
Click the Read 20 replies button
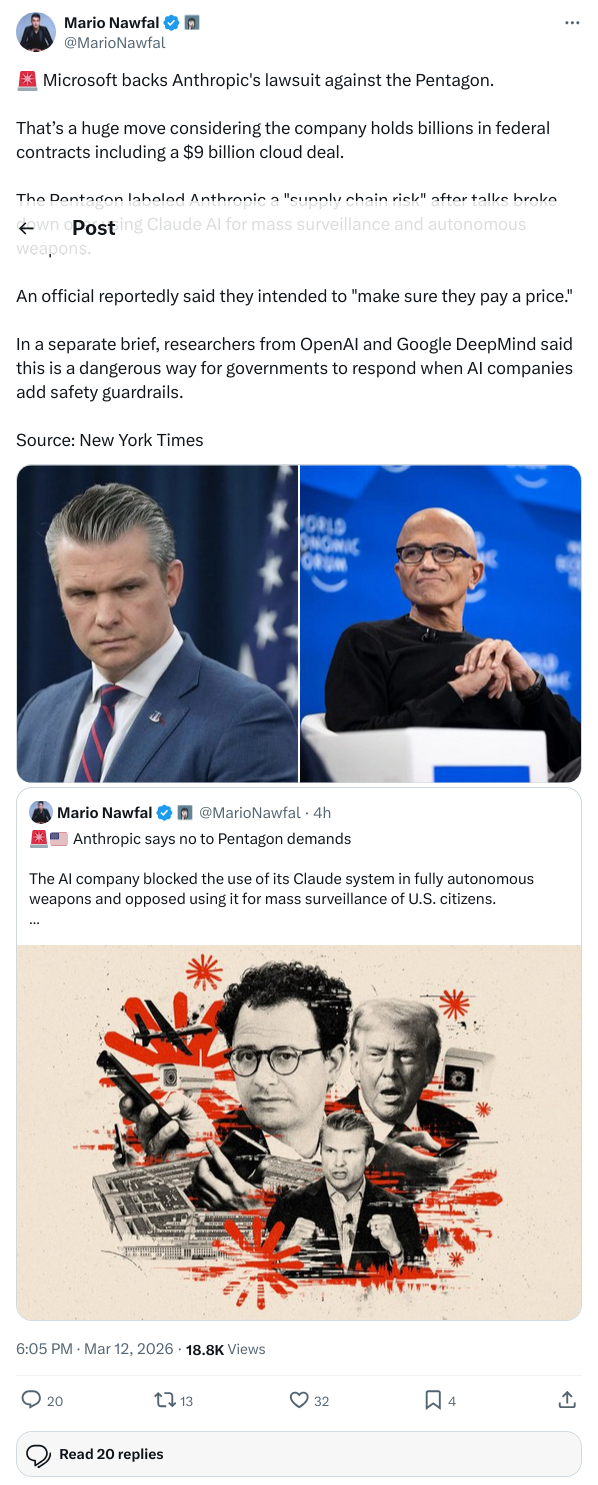pyautogui.click(x=299, y=1454)
